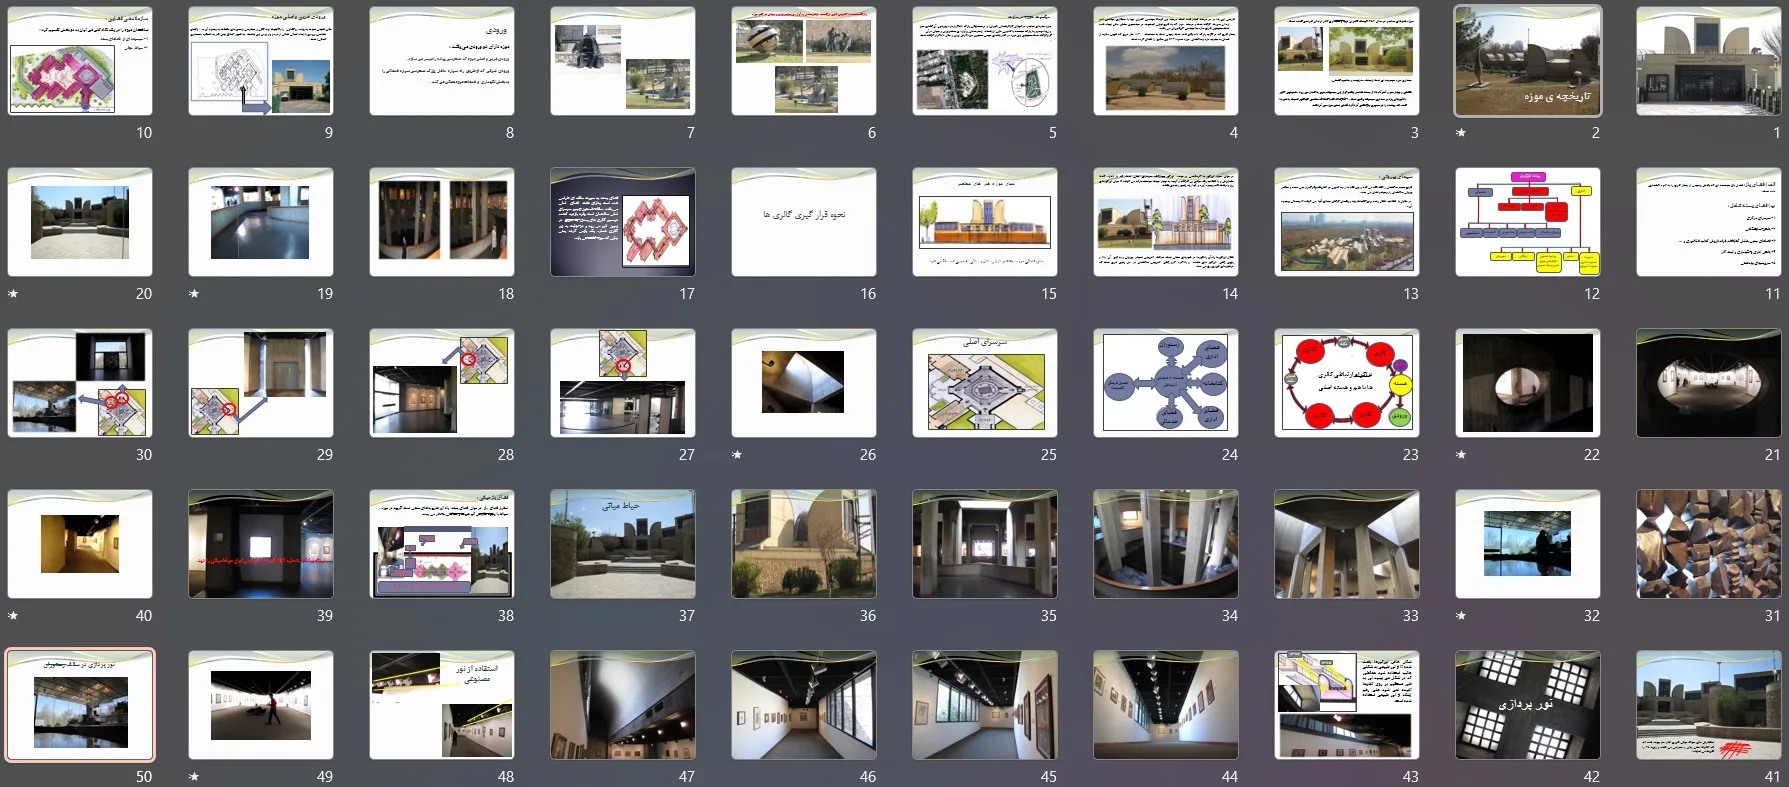The width and height of the screenshot is (1789, 787).
Task: Select slide 31 with the bronze textured wall
Action: coord(1708,544)
